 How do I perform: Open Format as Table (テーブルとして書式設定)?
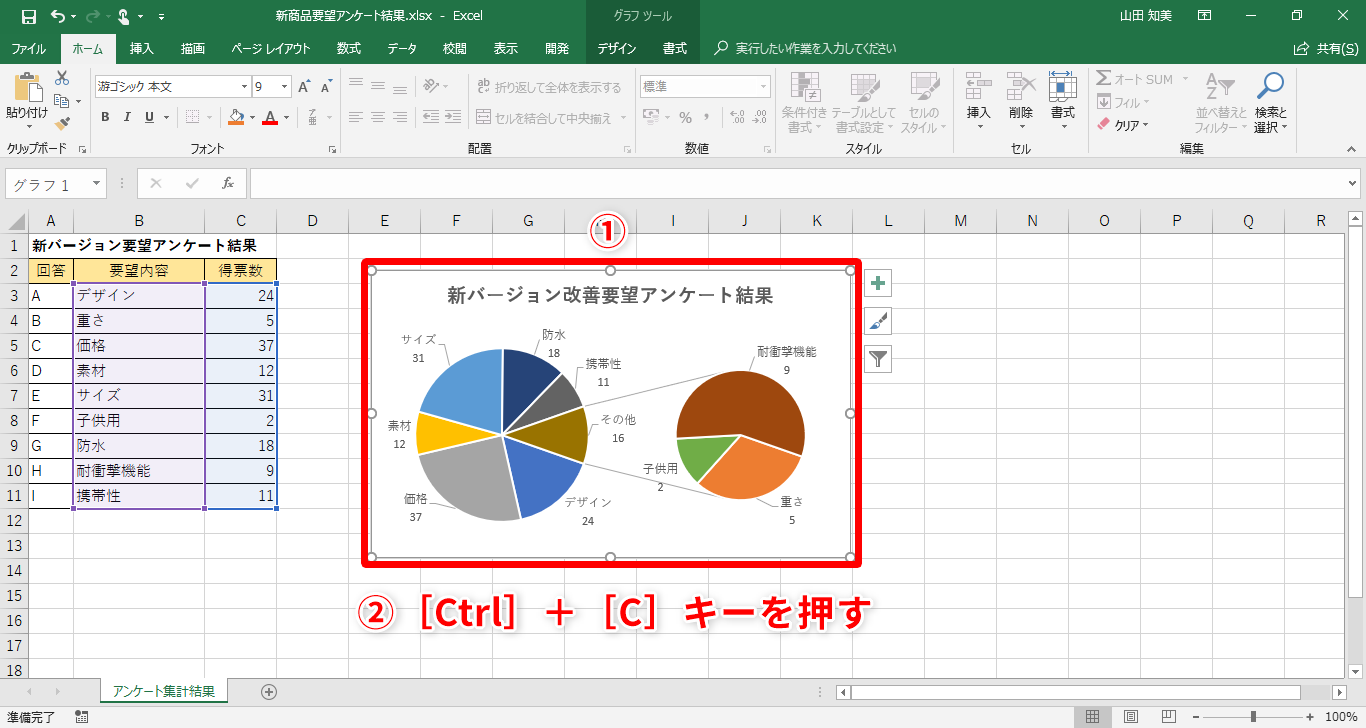coord(864,102)
